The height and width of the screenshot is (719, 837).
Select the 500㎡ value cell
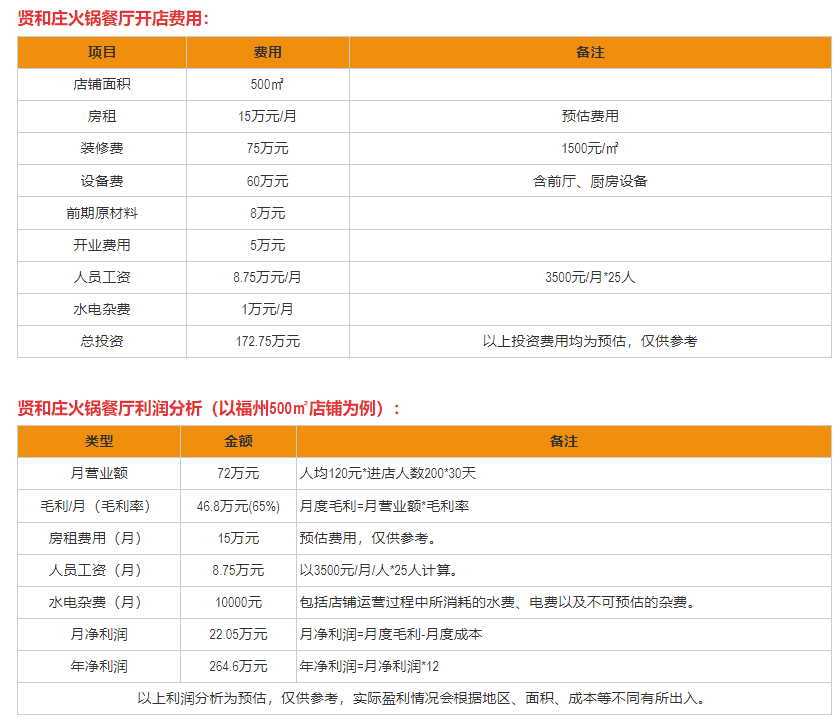267,84
